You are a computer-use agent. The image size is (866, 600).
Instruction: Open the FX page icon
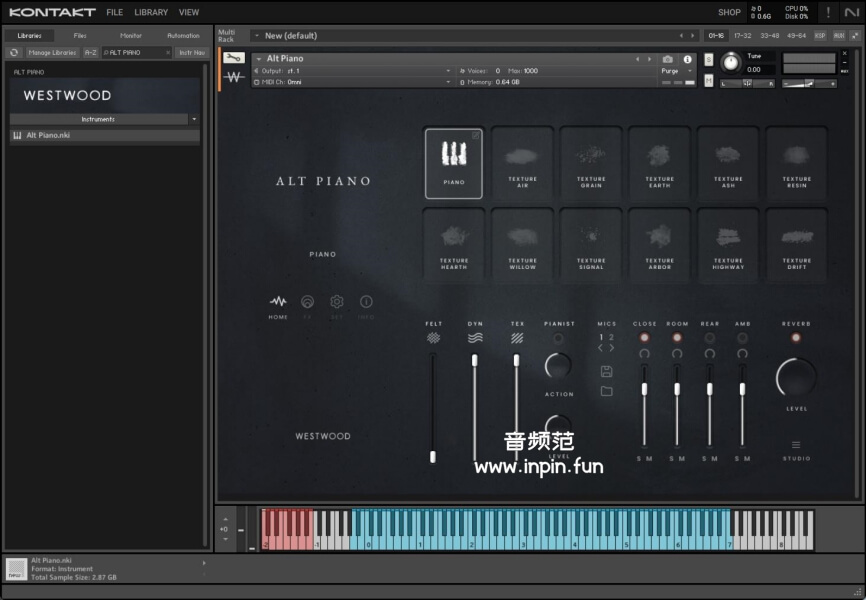tap(307, 302)
